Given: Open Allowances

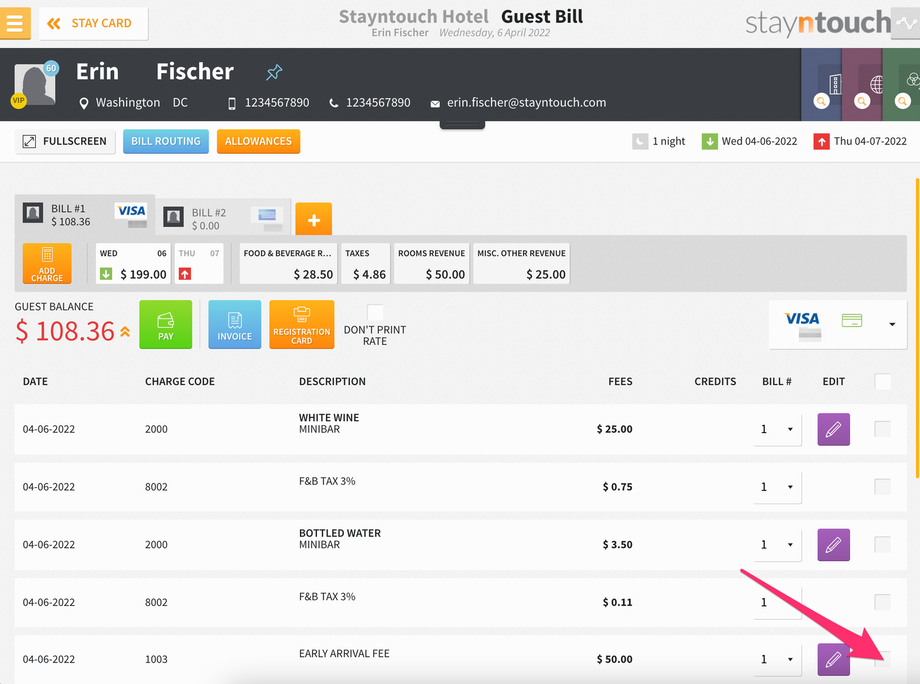Looking at the screenshot, I should 258,141.
